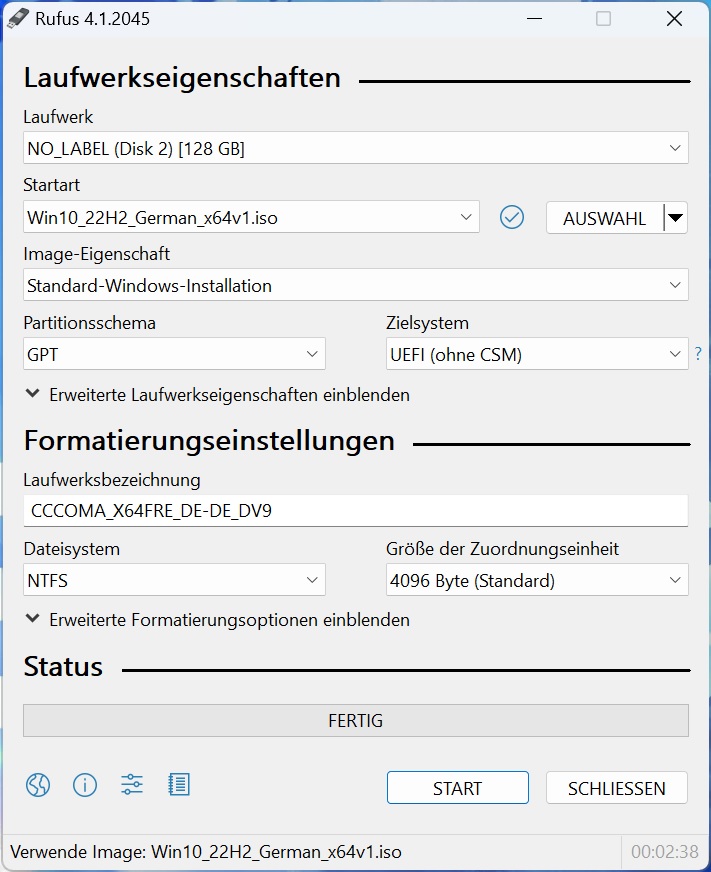Click the status text 'Verwende Image: Win10_22H2_German_x64v1.iso'
Image resolution: width=711 pixels, height=872 pixels.
(206, 852)
